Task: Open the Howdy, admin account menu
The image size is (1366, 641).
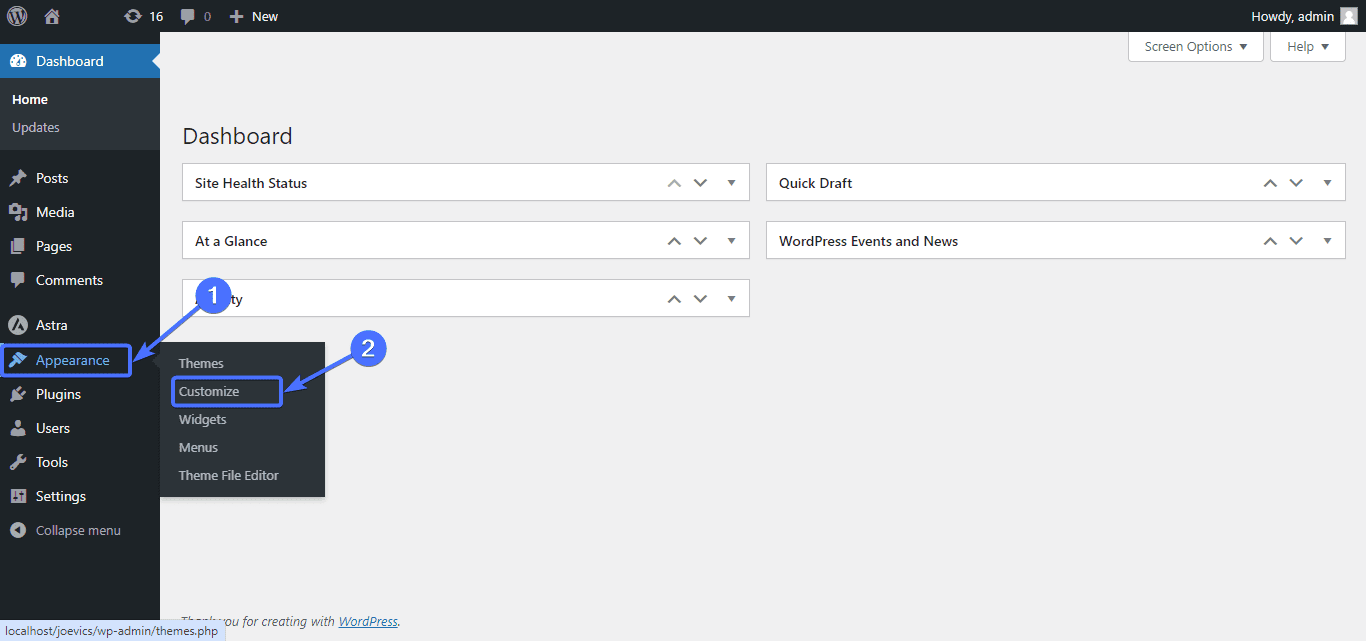Action: tap(1304, 16)
